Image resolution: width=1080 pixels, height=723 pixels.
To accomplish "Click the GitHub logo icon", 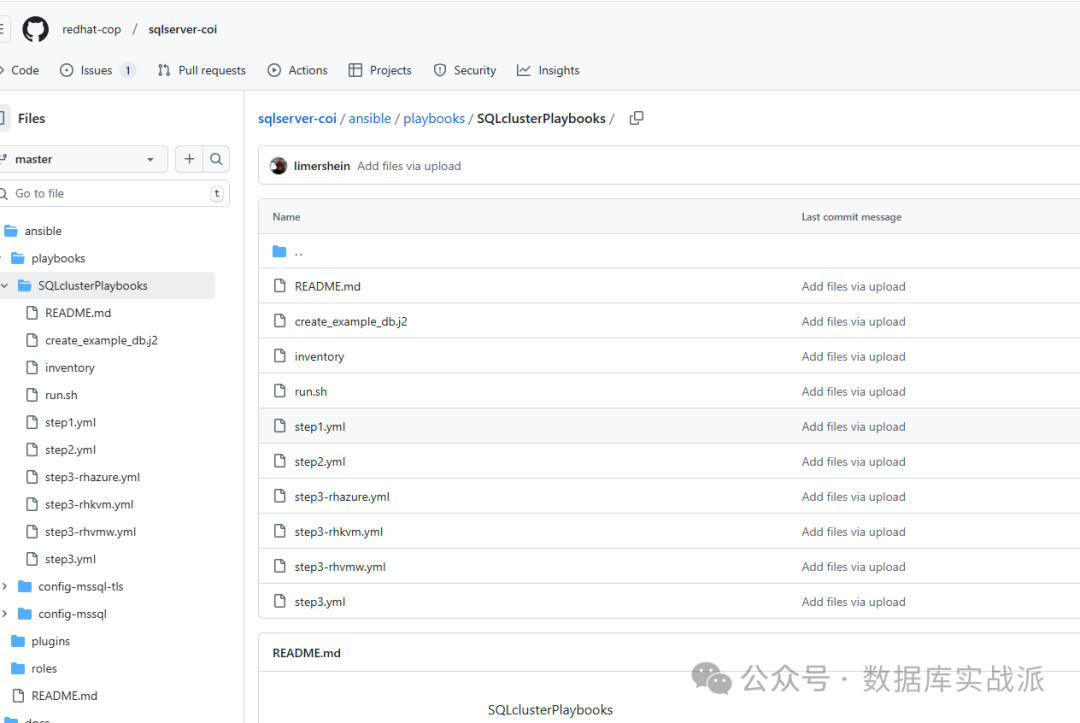I will tap(36, 29).
